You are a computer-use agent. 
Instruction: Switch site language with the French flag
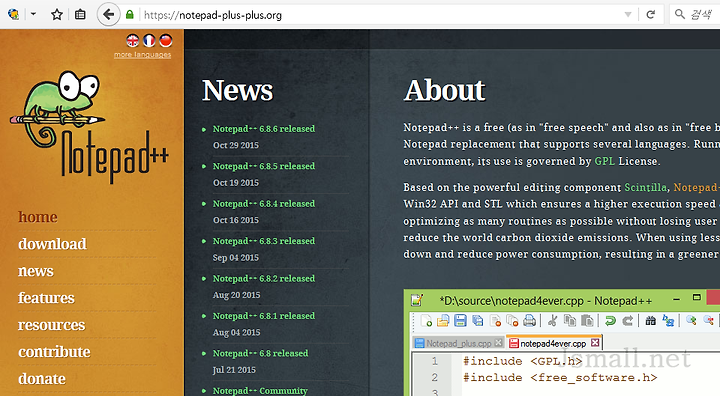[x=149, y=41]
